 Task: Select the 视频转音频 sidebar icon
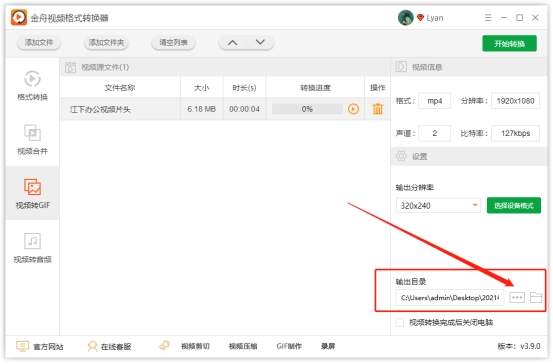click(x=32, y=241)
